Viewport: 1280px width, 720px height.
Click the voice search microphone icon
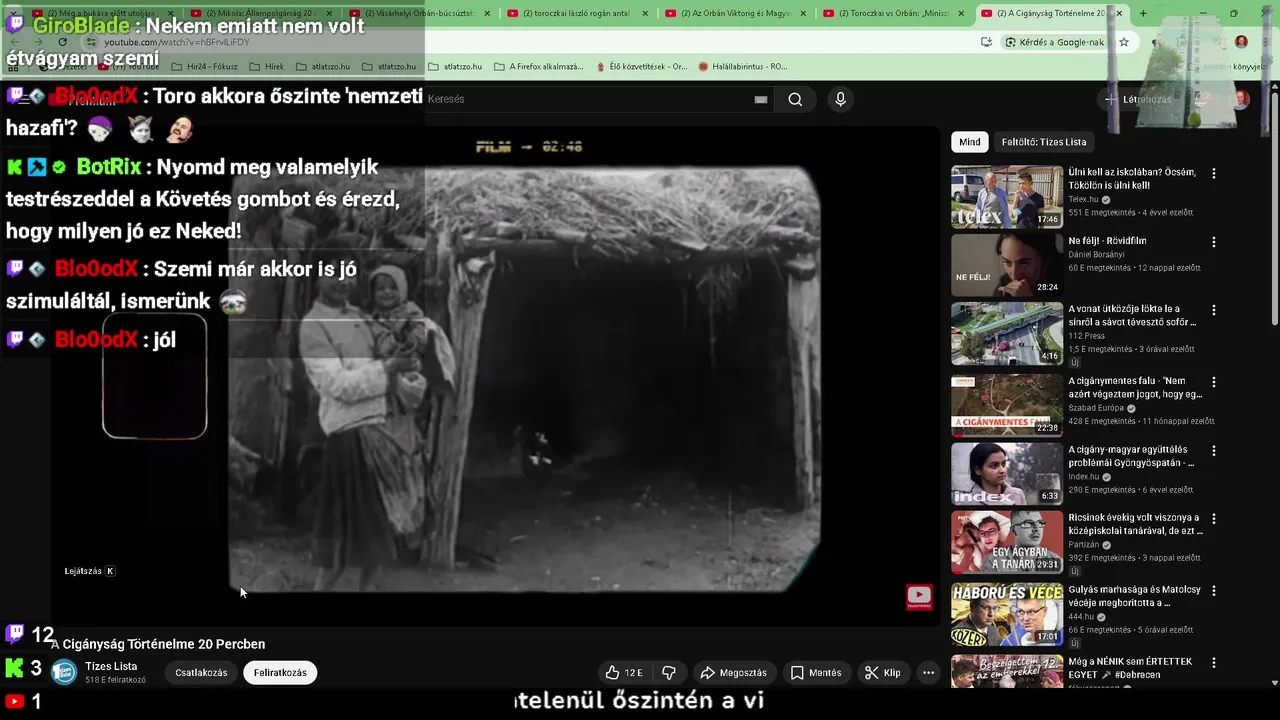click(x=840, y=99)
